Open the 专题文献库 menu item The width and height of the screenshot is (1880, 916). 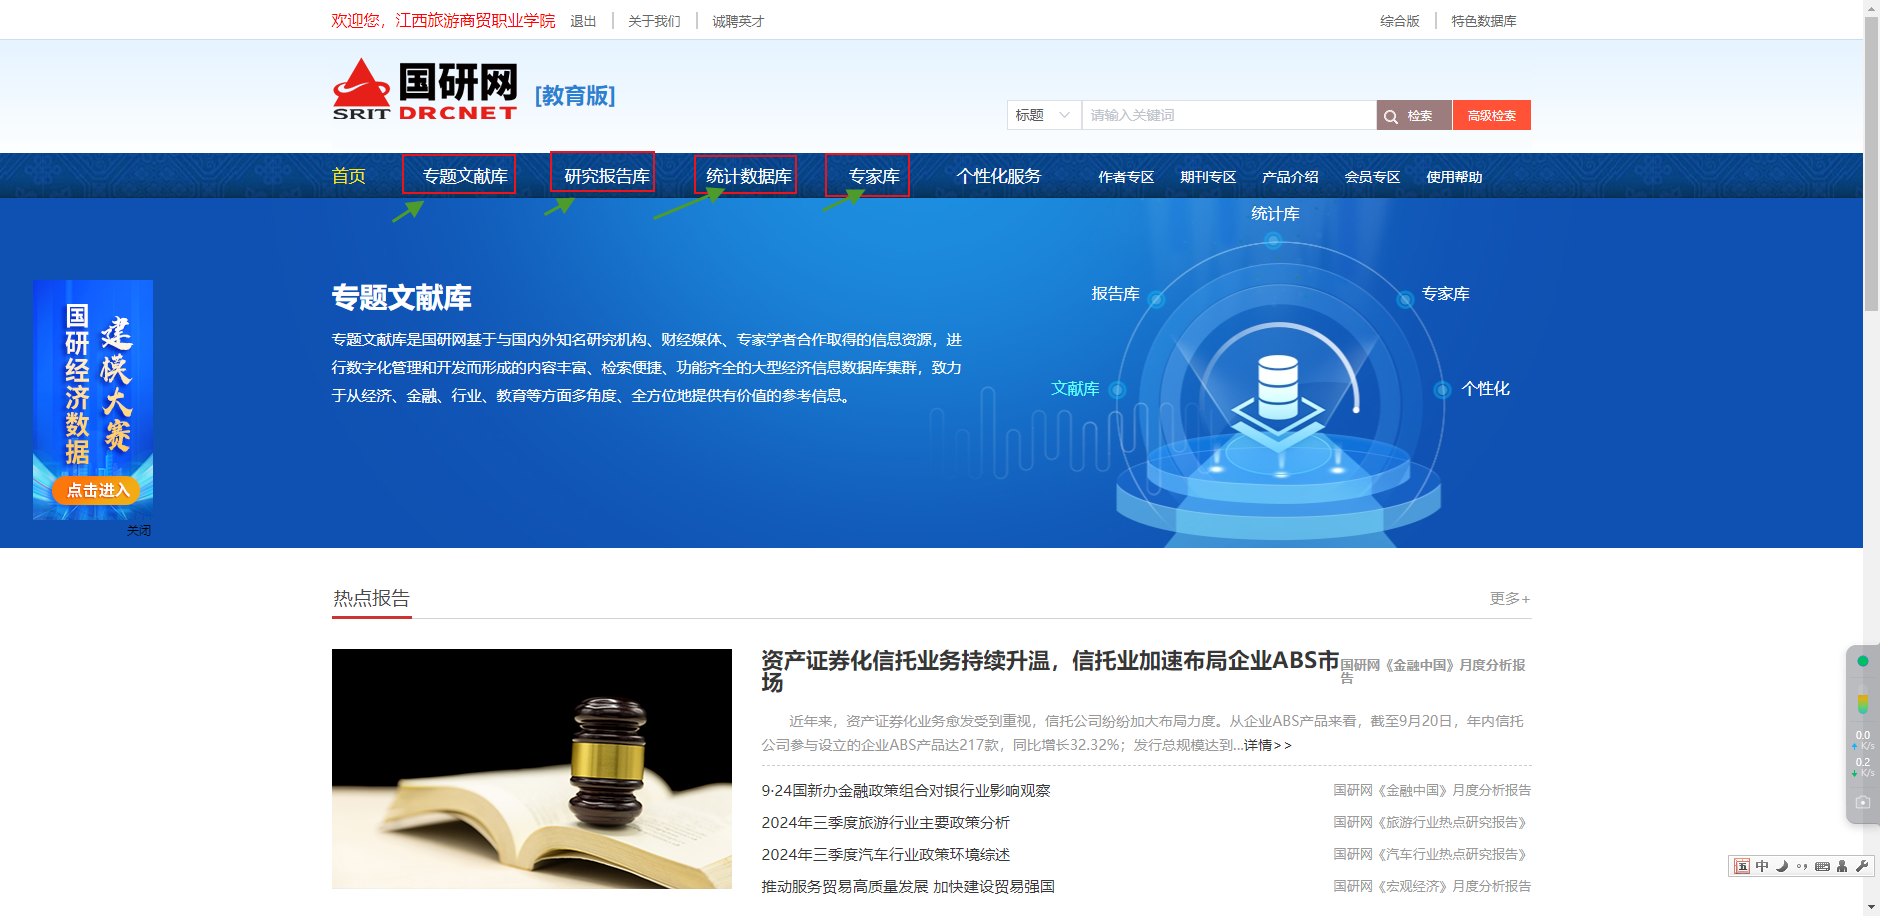pyautogui.click(x=465, y=177)
